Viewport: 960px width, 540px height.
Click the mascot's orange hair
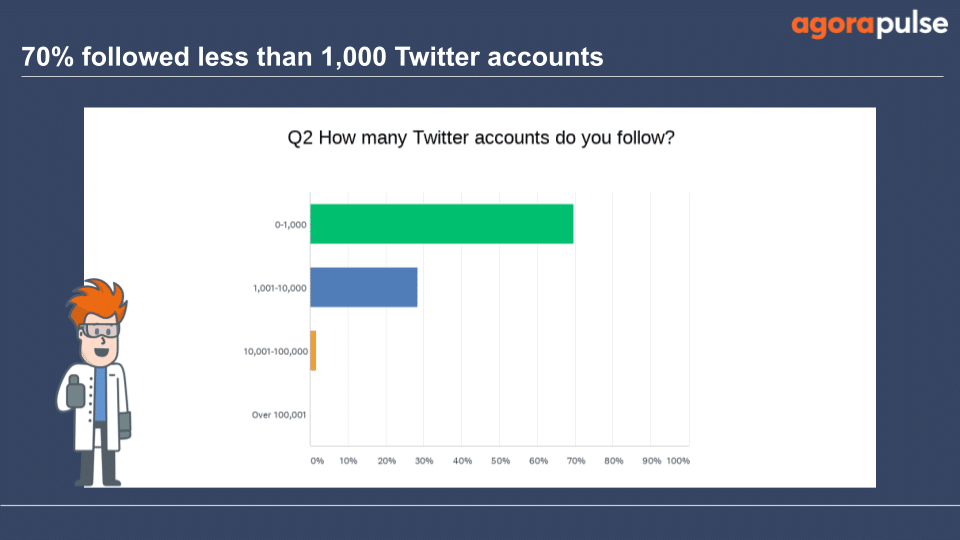click(97, 300)
